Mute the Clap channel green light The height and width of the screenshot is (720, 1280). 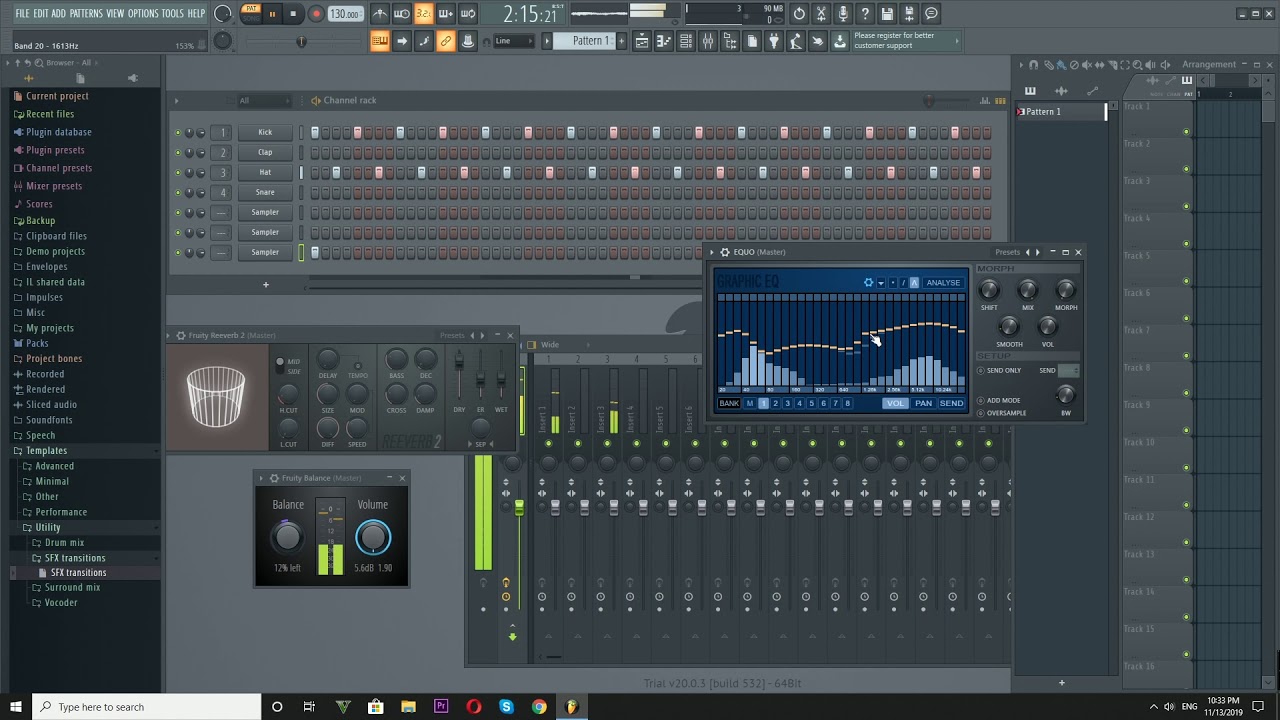[178, 153]
